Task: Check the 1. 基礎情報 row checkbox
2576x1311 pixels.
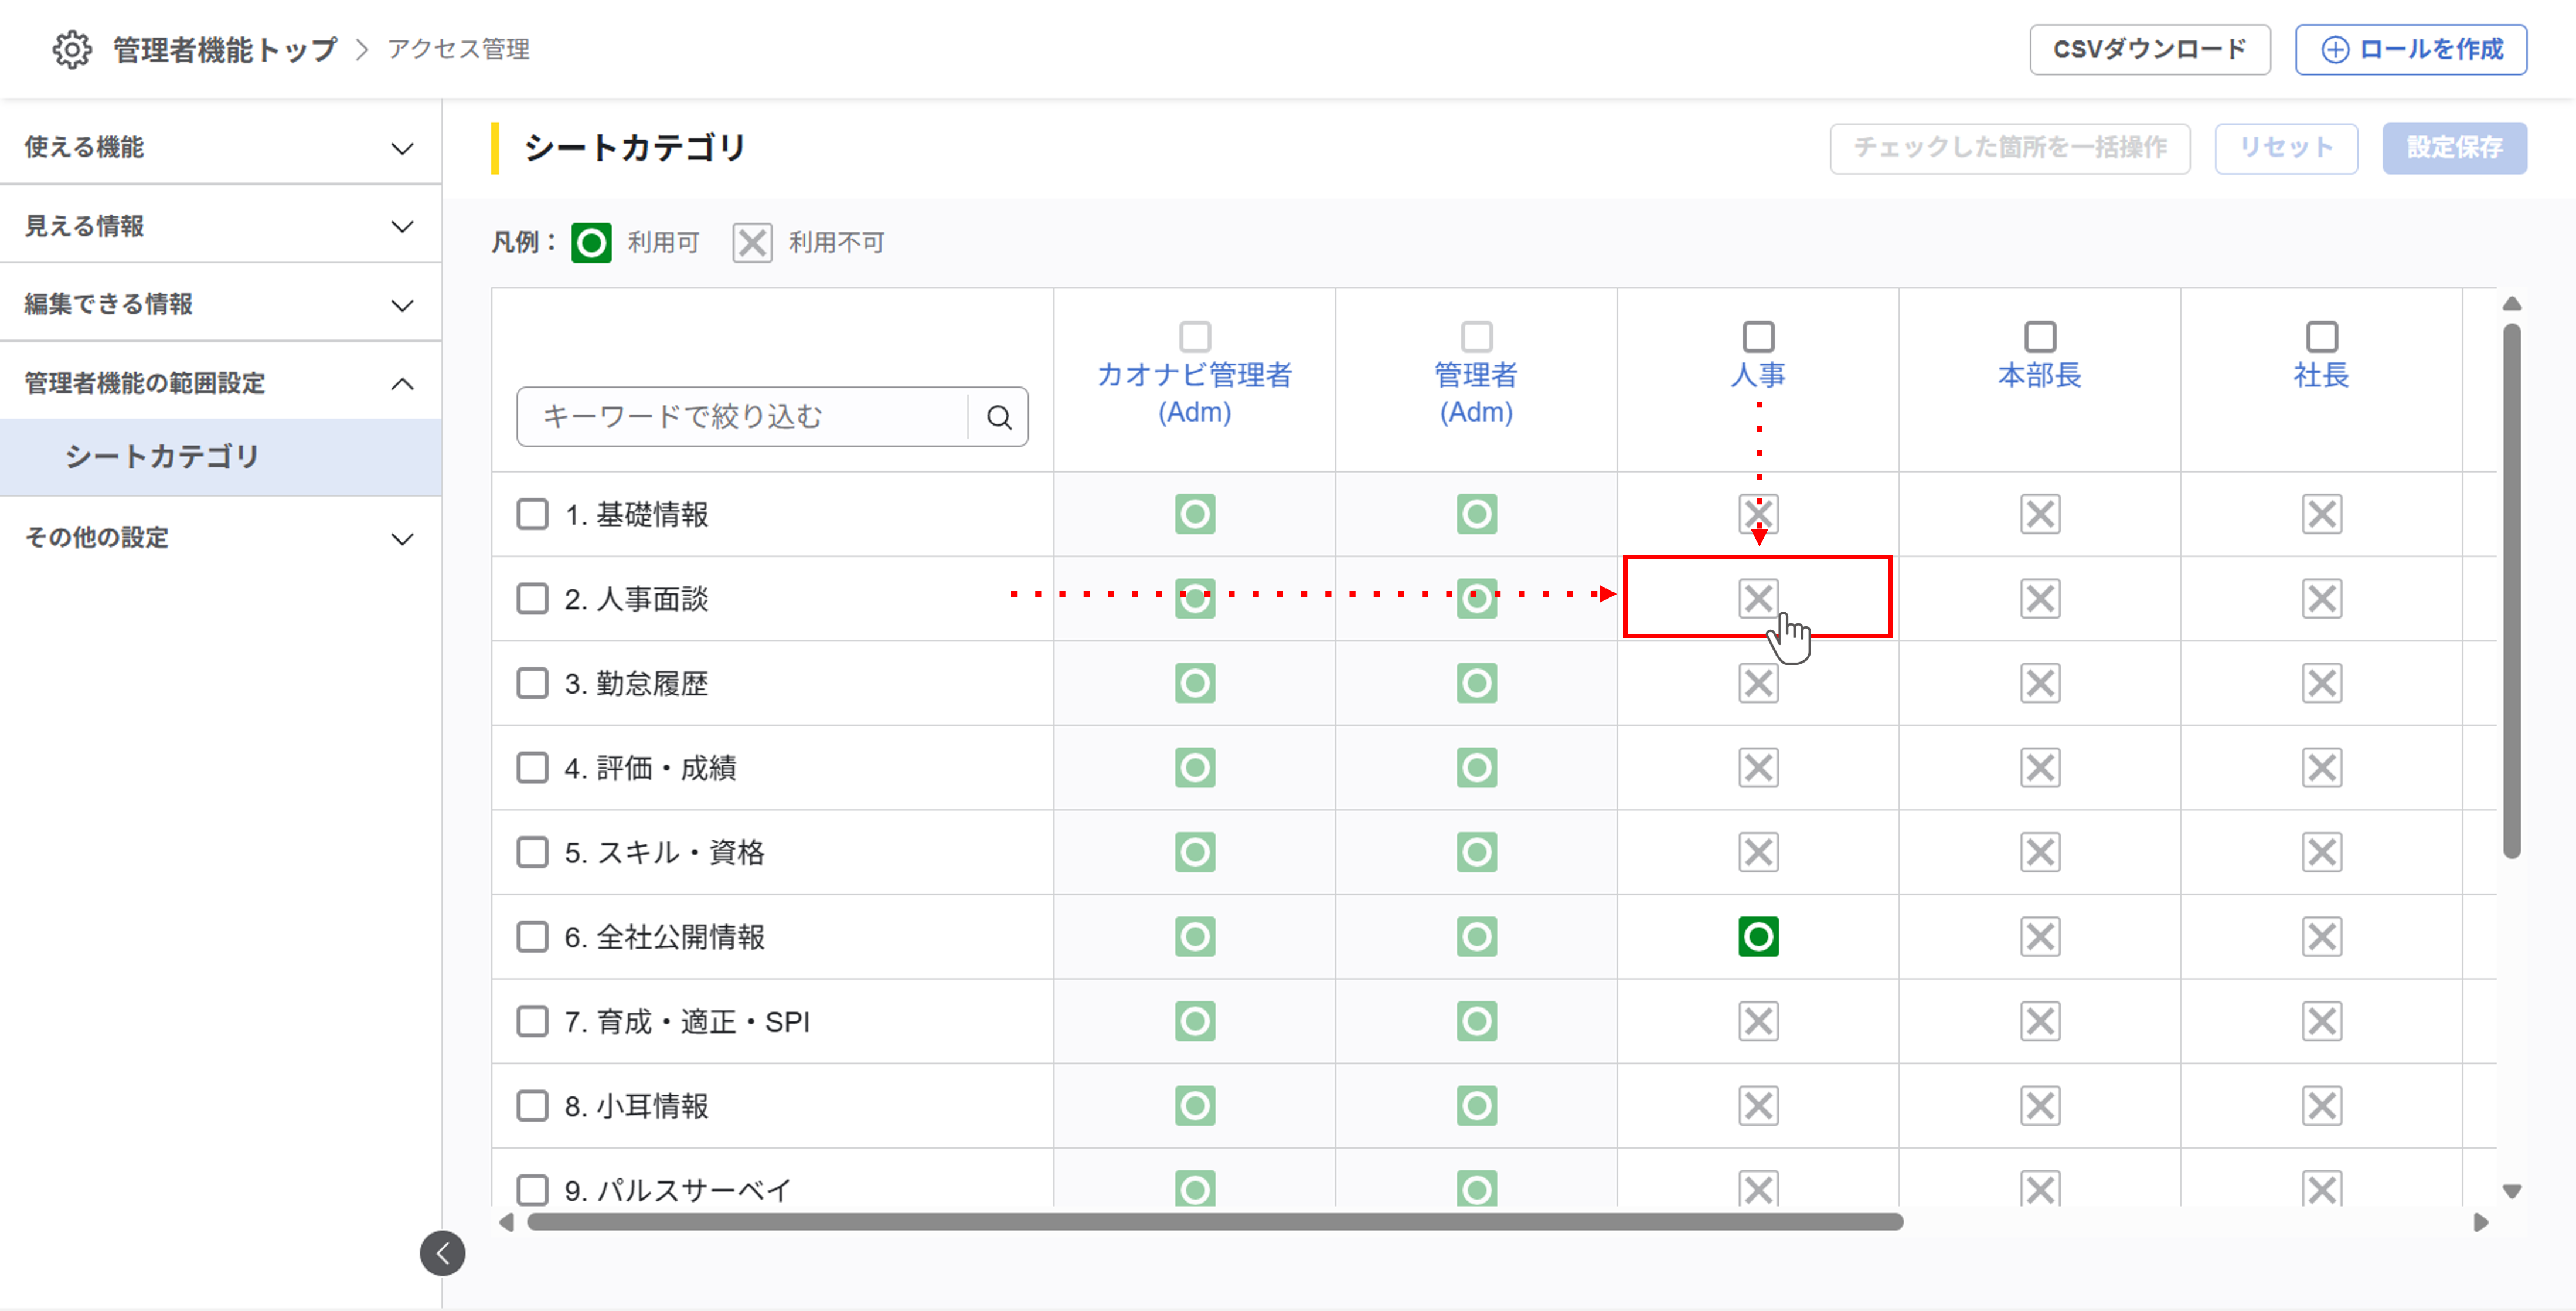Action: pyautogui.click(x=532, y=514)
